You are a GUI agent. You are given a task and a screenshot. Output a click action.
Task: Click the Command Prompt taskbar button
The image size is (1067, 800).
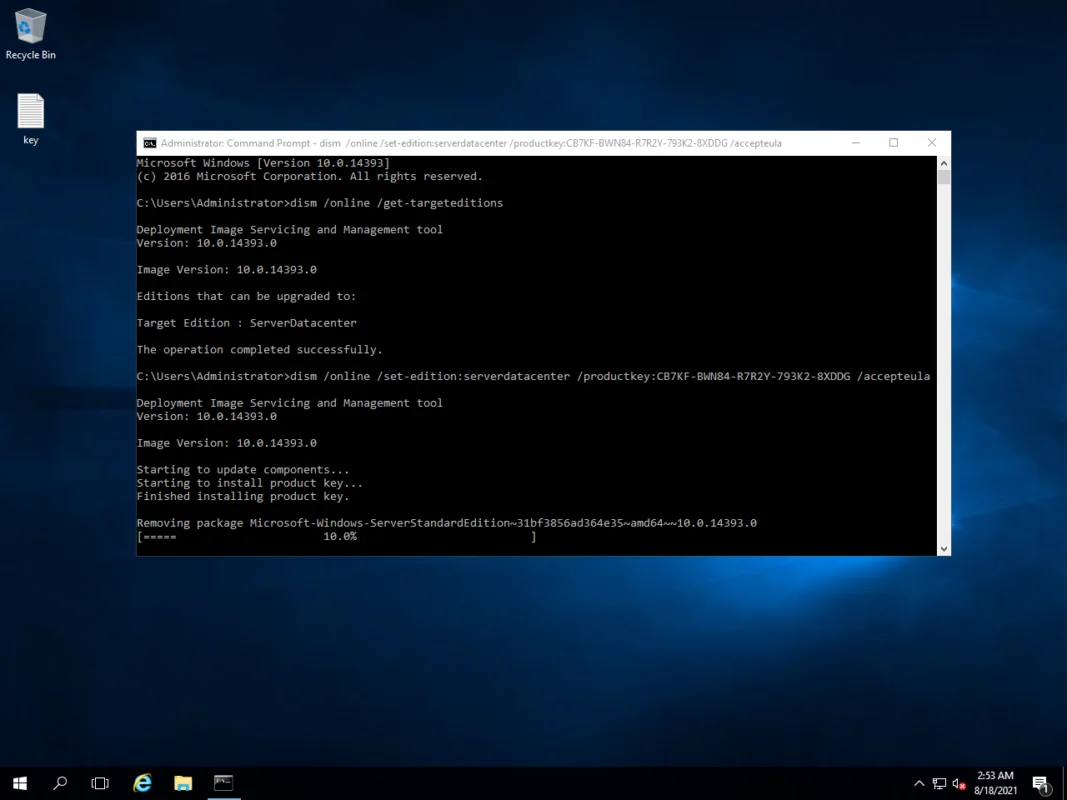(224, 783)
